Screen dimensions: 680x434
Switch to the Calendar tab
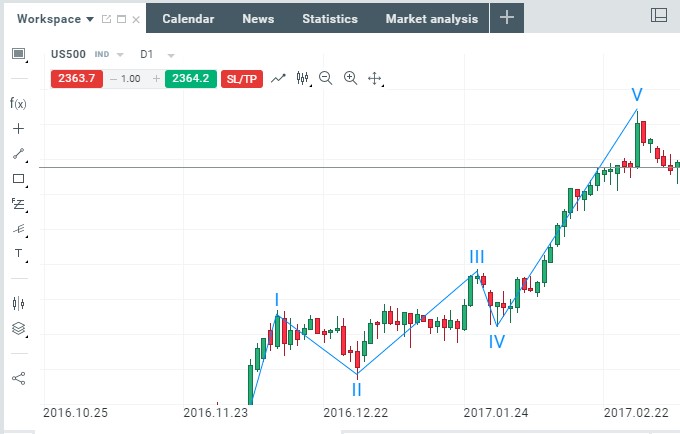coord(187,19)
